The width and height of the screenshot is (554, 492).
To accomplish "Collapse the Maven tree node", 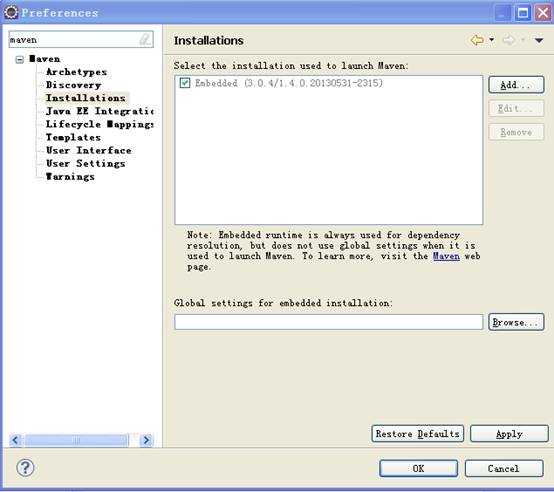I will 20,59.
